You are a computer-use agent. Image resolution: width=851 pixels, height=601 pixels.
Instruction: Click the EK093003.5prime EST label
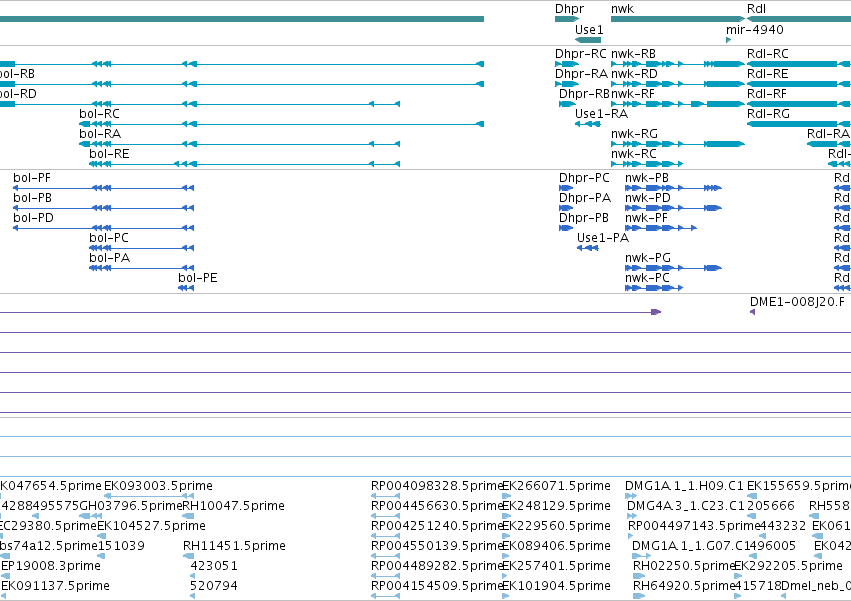pos(158,485)
